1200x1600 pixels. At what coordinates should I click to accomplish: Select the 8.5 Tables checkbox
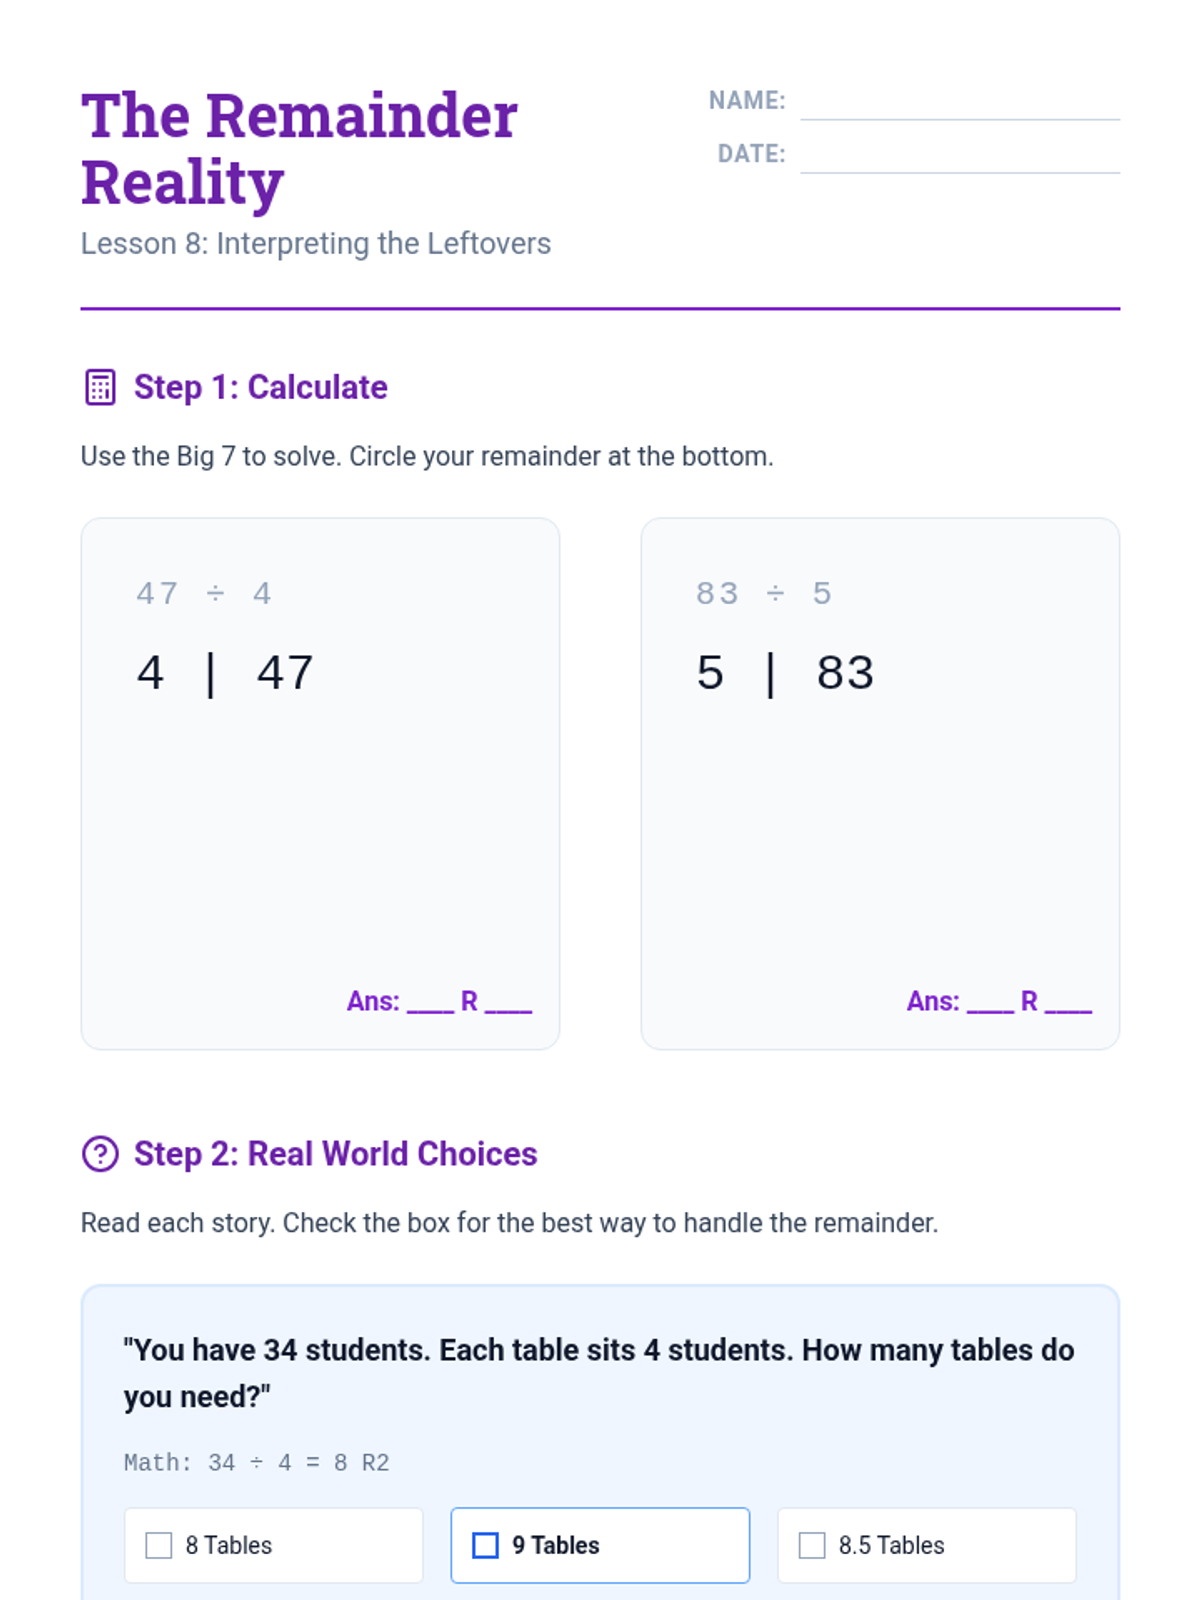(812, 1545)
